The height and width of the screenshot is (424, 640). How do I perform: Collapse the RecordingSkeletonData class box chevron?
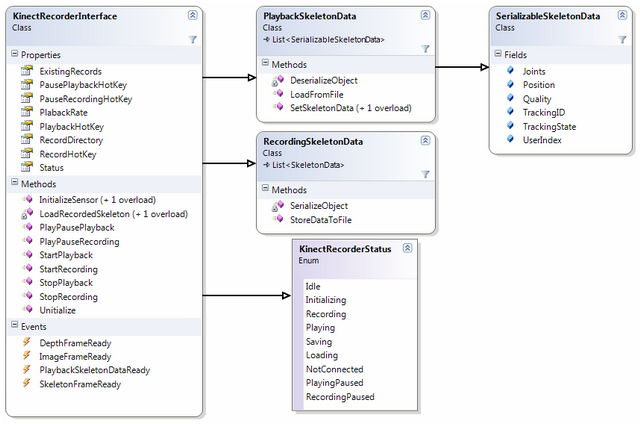click(x=425, y=141)
